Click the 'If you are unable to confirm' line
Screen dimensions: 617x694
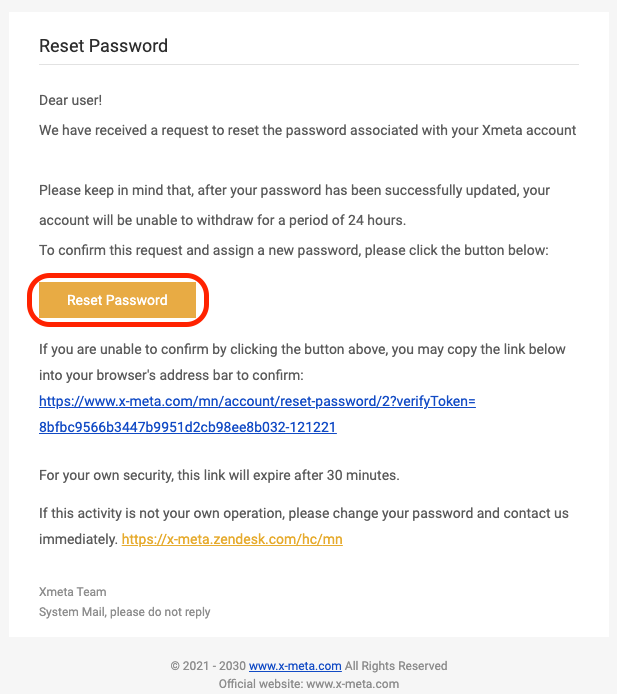tap(302, 349)
